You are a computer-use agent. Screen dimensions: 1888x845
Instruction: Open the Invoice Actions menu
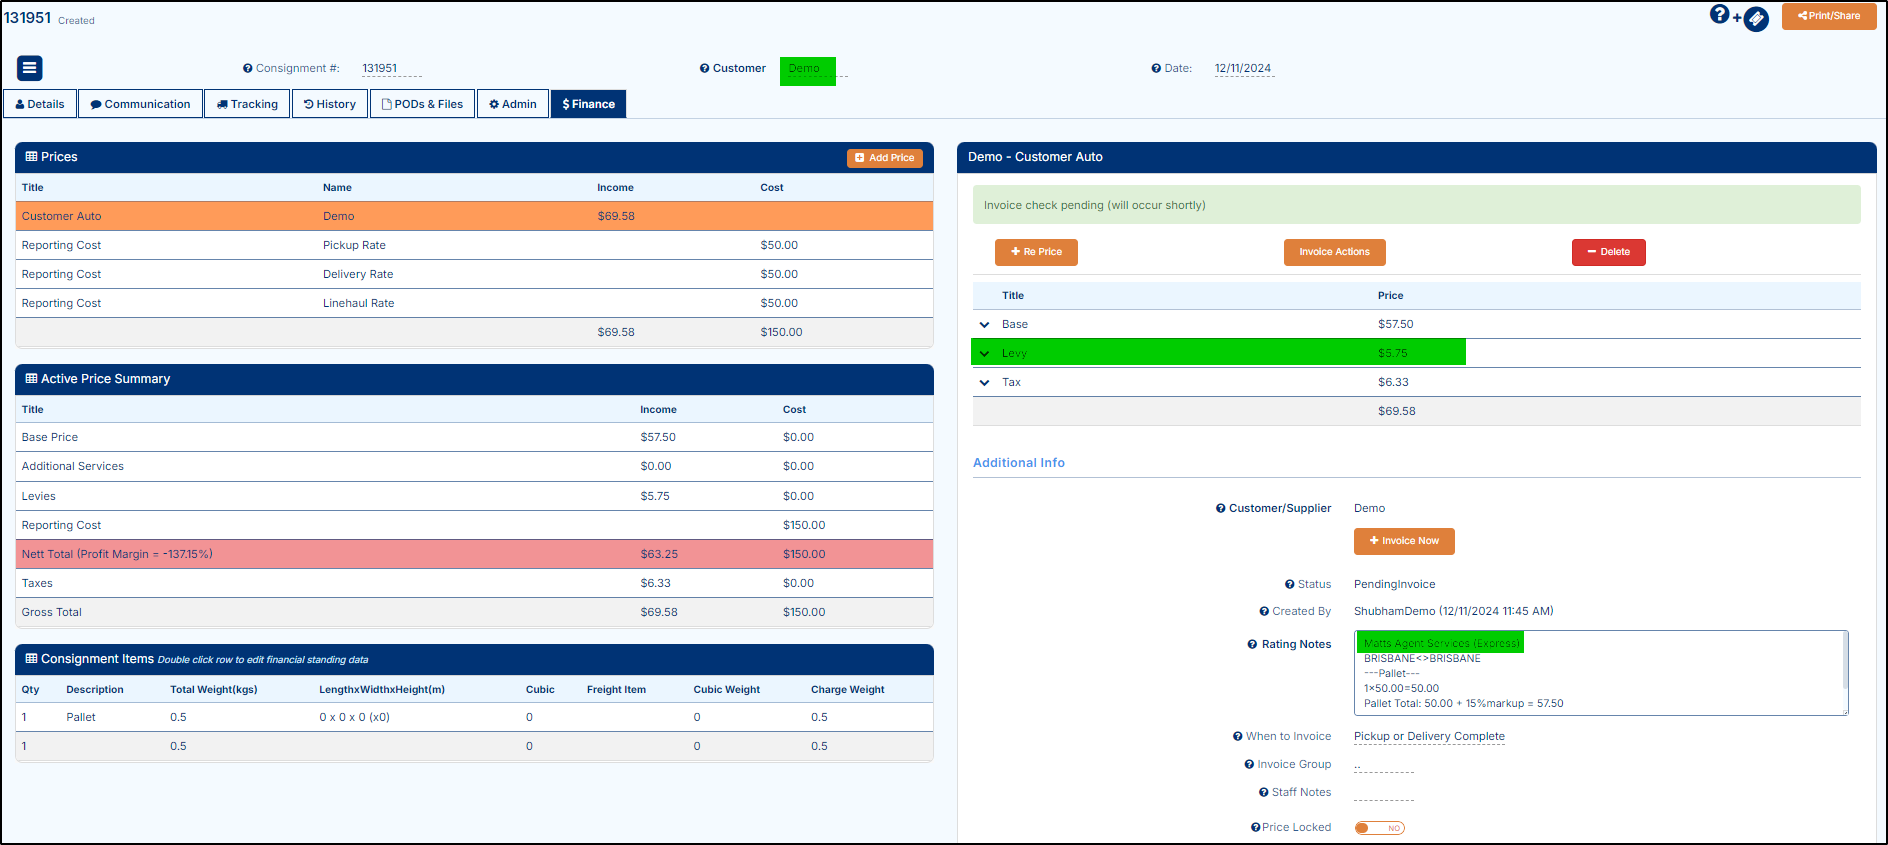click(1334, 252)
